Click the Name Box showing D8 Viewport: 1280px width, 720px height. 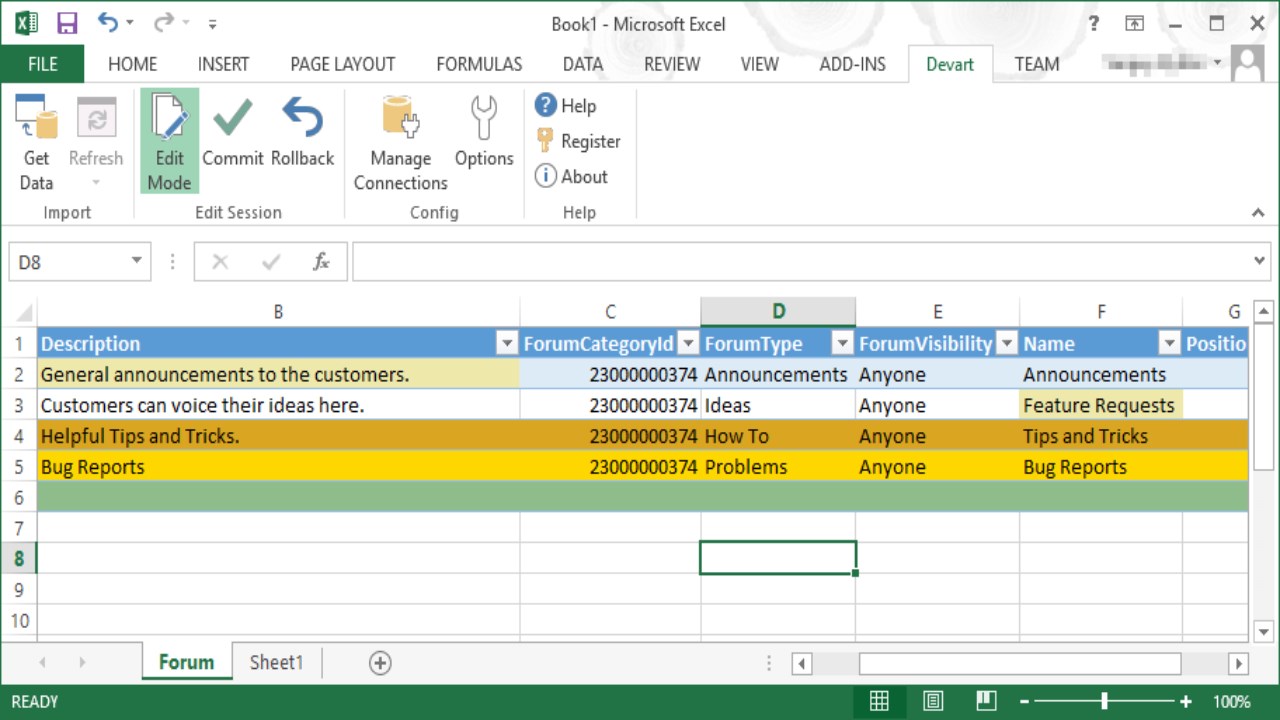tap(68, 262)
